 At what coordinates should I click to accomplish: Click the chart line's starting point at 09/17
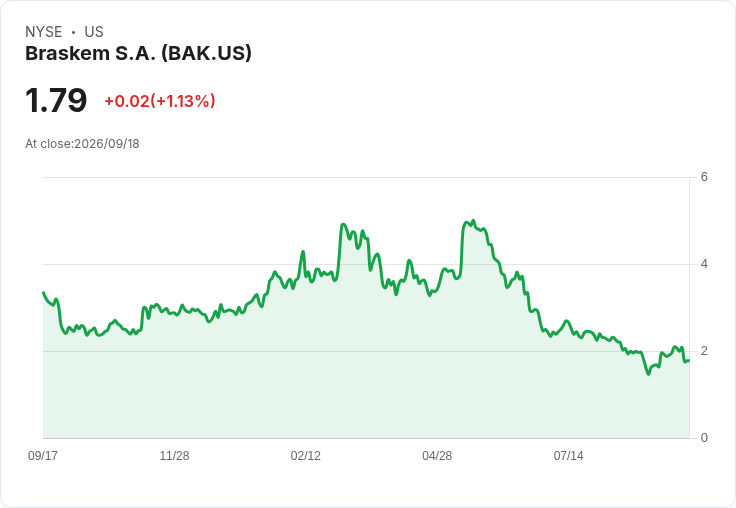click(x=44, y=292)
